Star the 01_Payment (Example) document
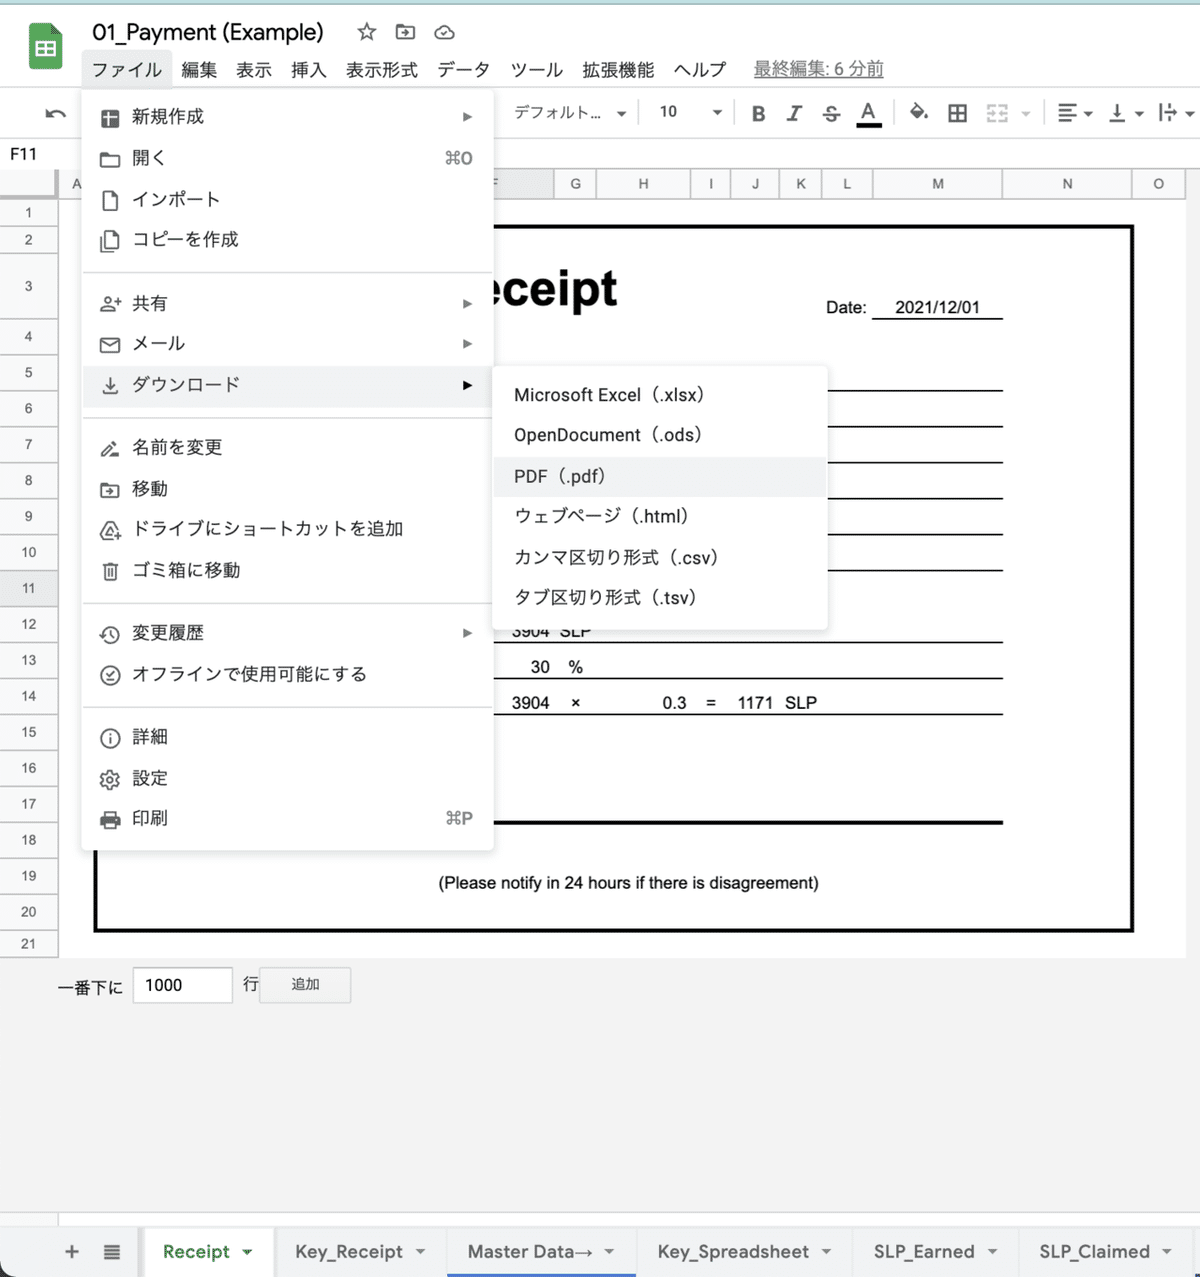The image size is (1200, 1277). point(367,32)
